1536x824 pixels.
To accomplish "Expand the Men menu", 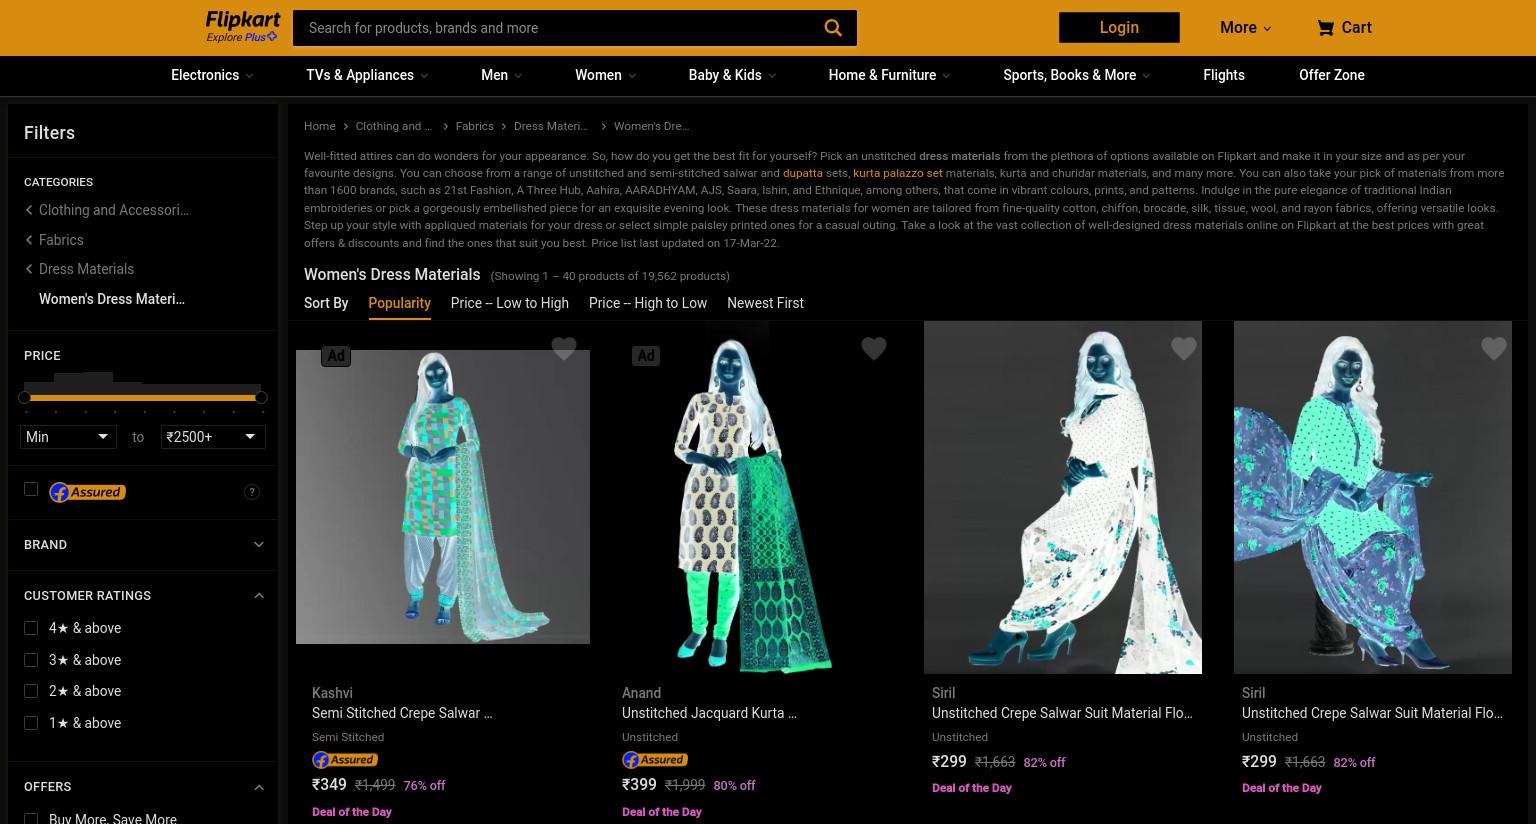I will pyautogui.click(x=501, y=75).
